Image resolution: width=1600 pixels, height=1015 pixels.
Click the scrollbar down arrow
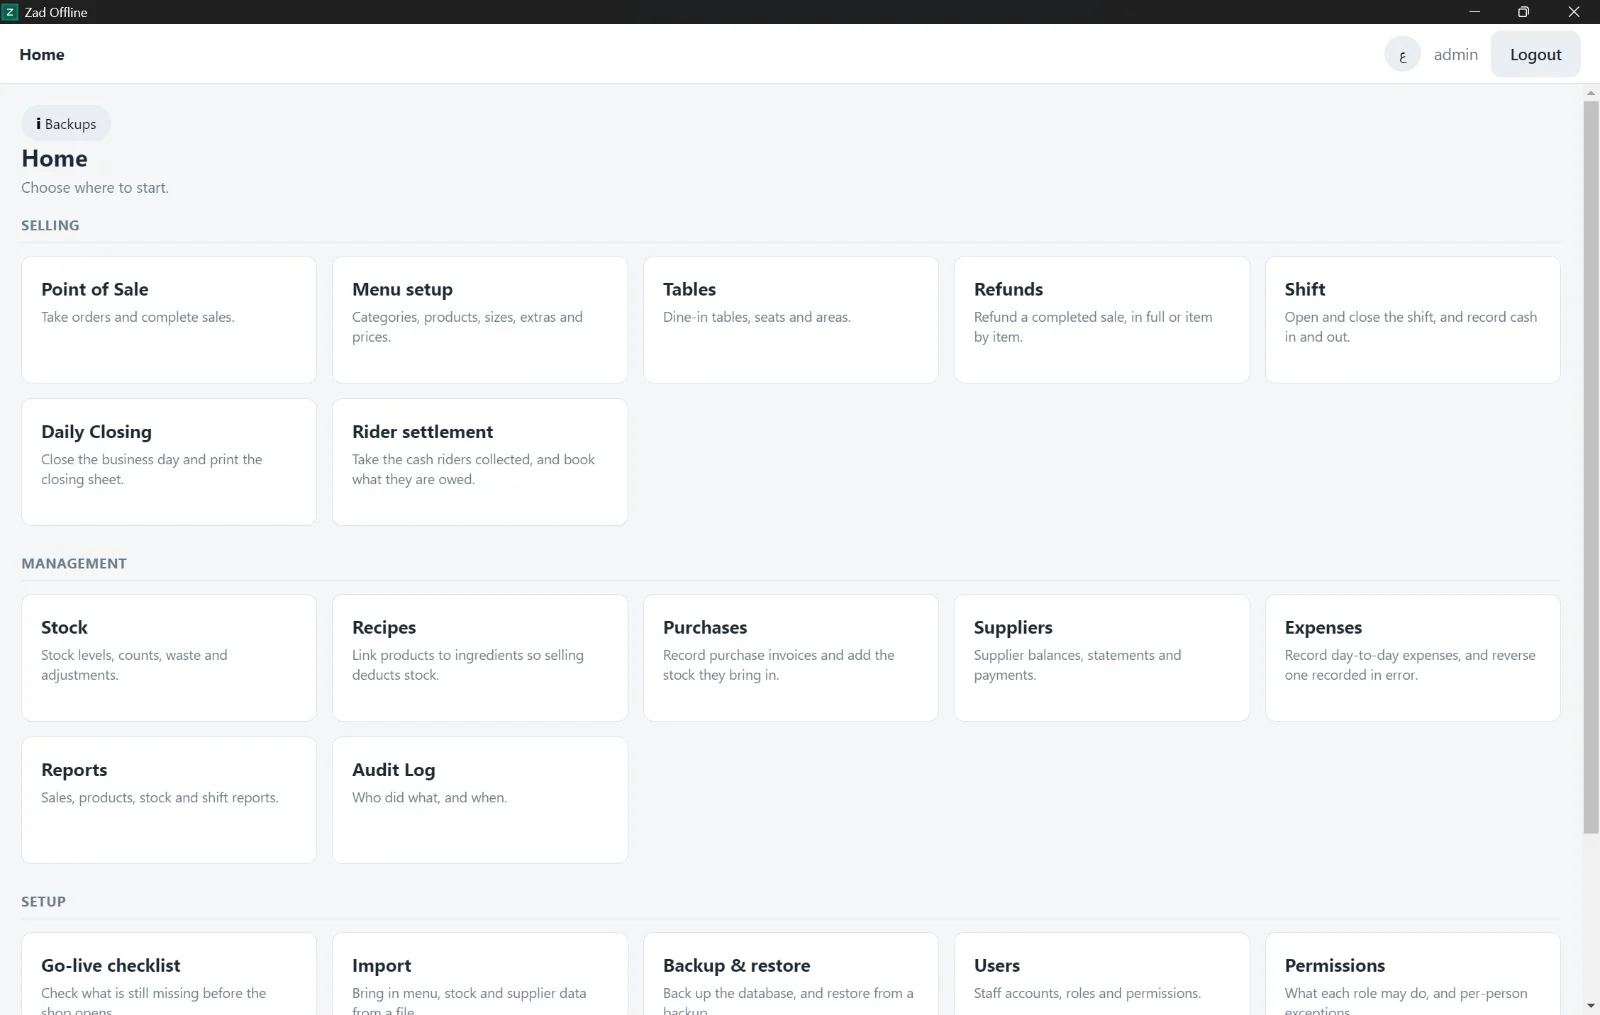(x=1590, y=1005)
